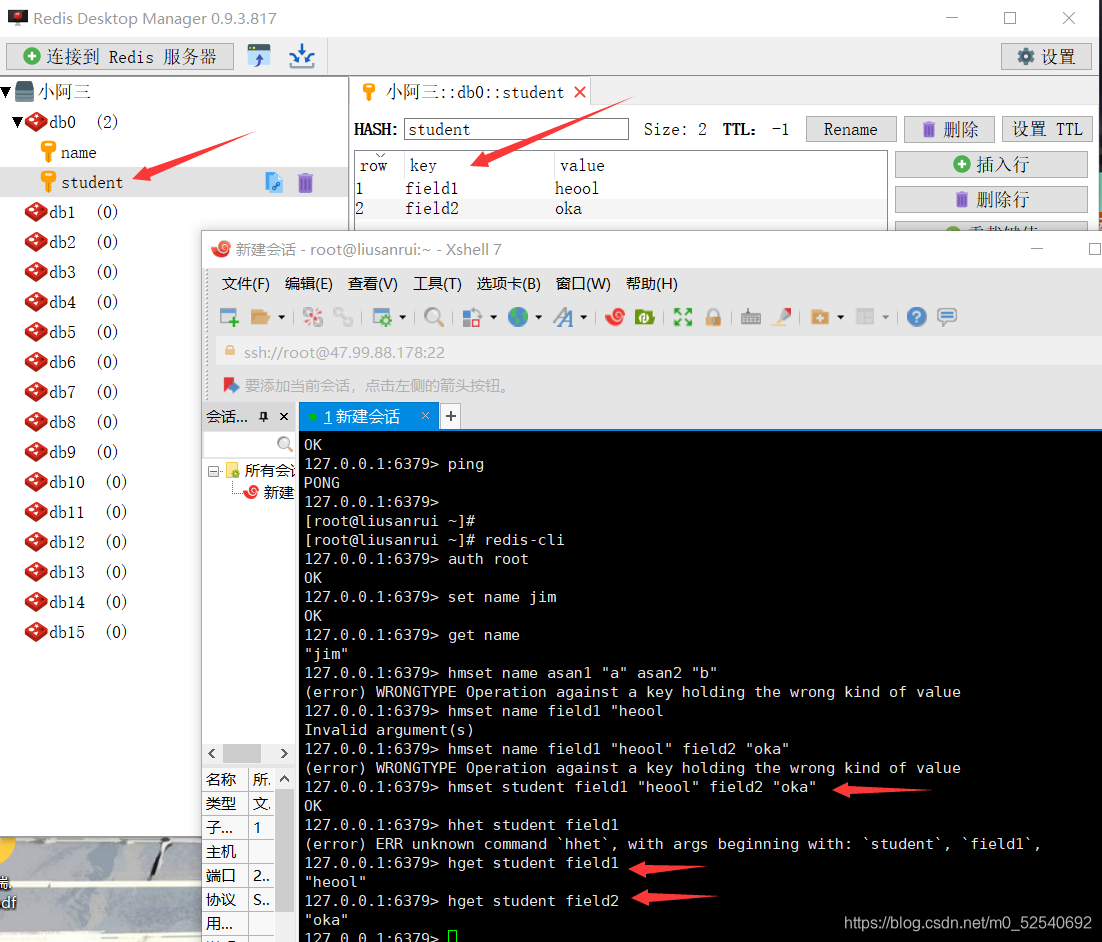This screenshot has height=942, width=1102.
Task: Launch Xshell red swirl icon in toolbar
Action: tap(615, 317)
